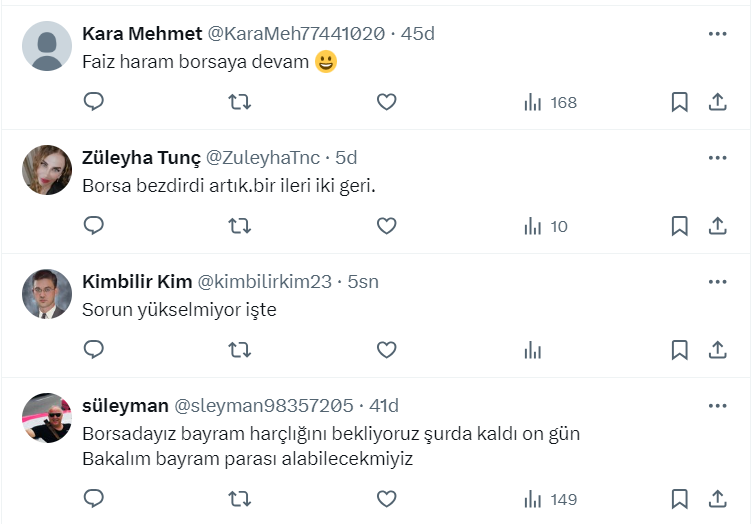Screen dimensions: 755x524
Task: Open more options on Kimbilir Kim's tweet
Action: tap(717, 282)
